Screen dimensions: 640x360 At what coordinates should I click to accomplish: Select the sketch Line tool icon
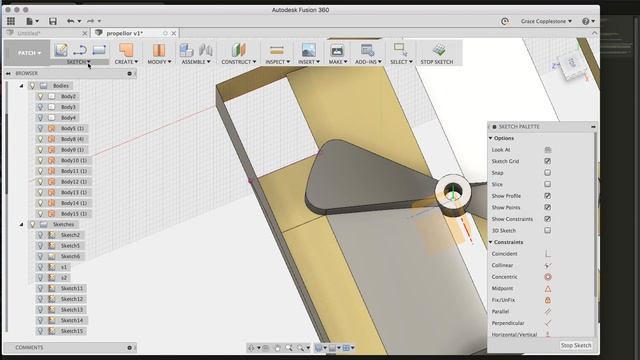[80, 50]
